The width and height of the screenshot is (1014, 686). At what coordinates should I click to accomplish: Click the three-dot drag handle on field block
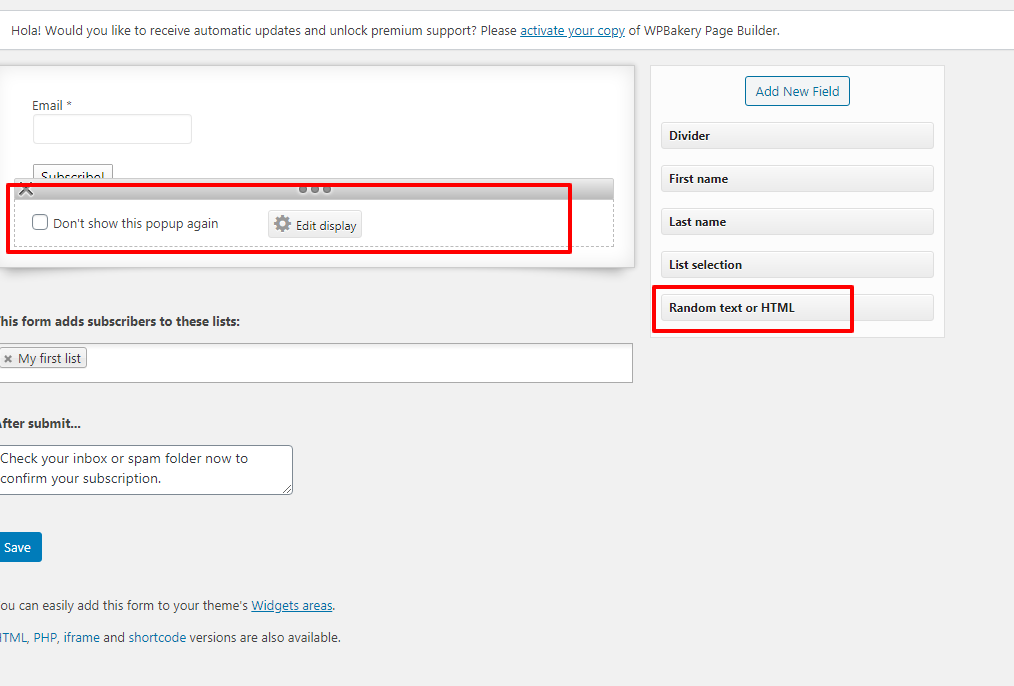pyautogui.click(x=315, y=189)
